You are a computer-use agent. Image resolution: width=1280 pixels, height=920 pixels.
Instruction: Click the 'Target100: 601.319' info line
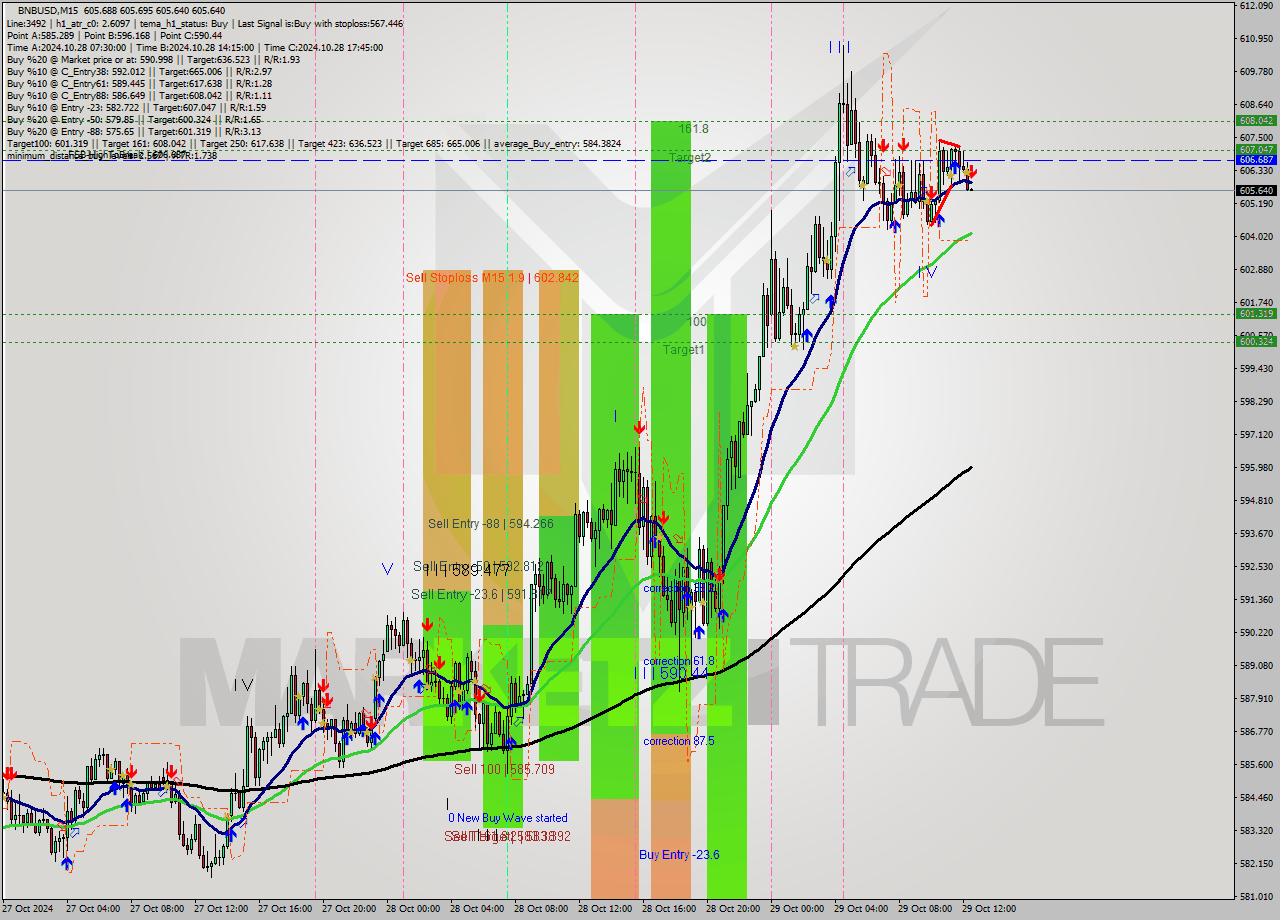pyautogui.click(x=313, y=144)
